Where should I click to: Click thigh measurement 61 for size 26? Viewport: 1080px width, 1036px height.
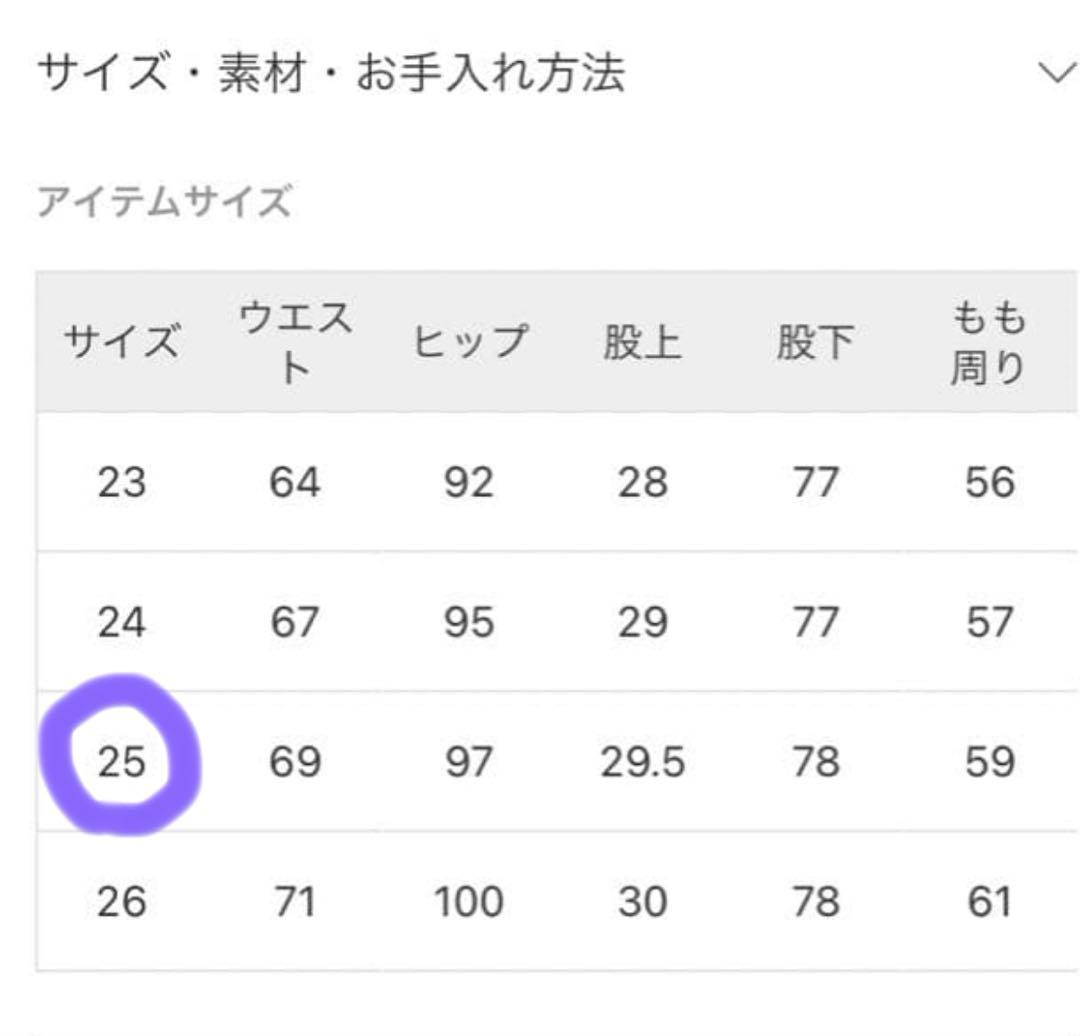[988, 901]
